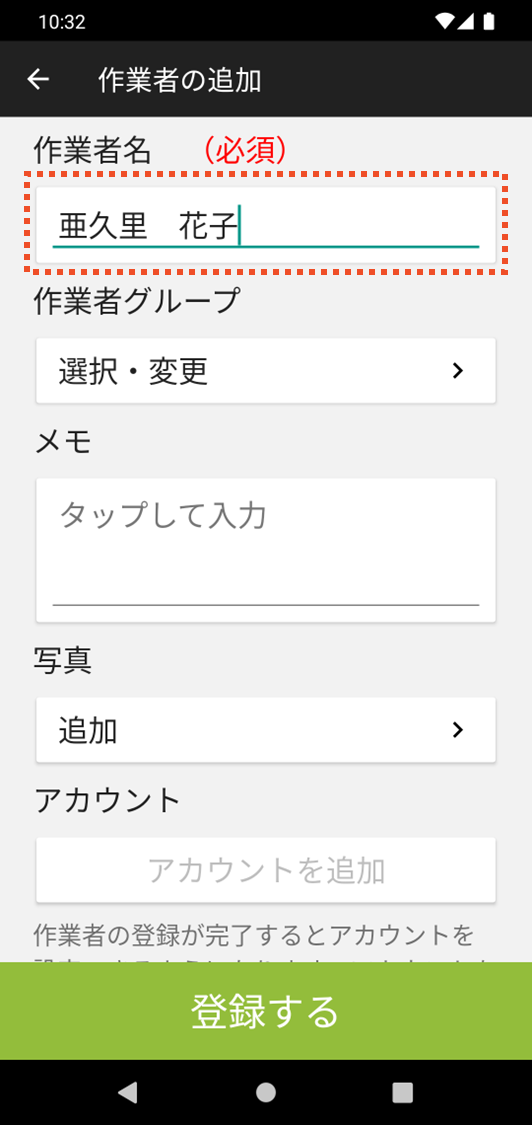
Task: Click the red (必須) label
Action: 245,151
